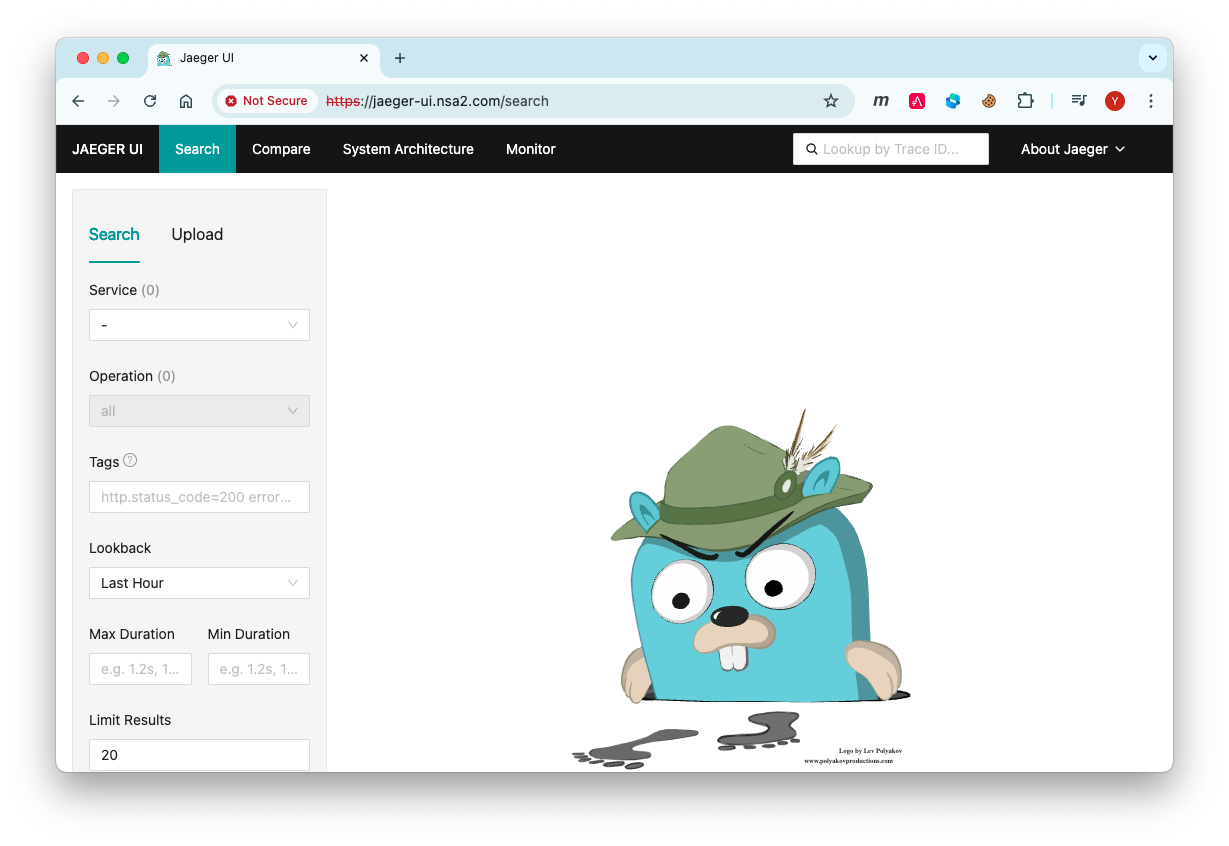Open the Service dropdown
This screenshot has width=1229, height=846.
pos(199,325)
